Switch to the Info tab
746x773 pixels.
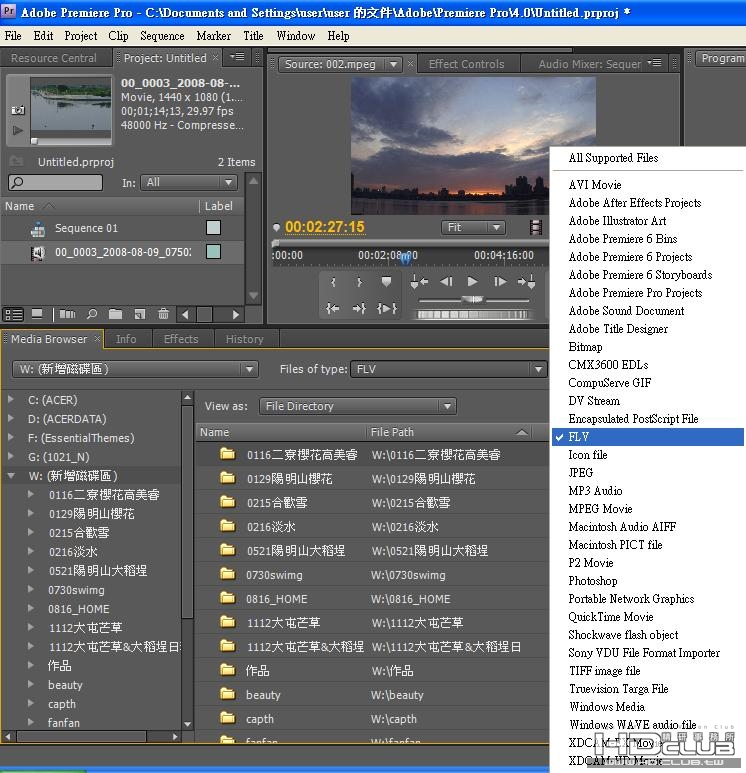tap(126, 339)
